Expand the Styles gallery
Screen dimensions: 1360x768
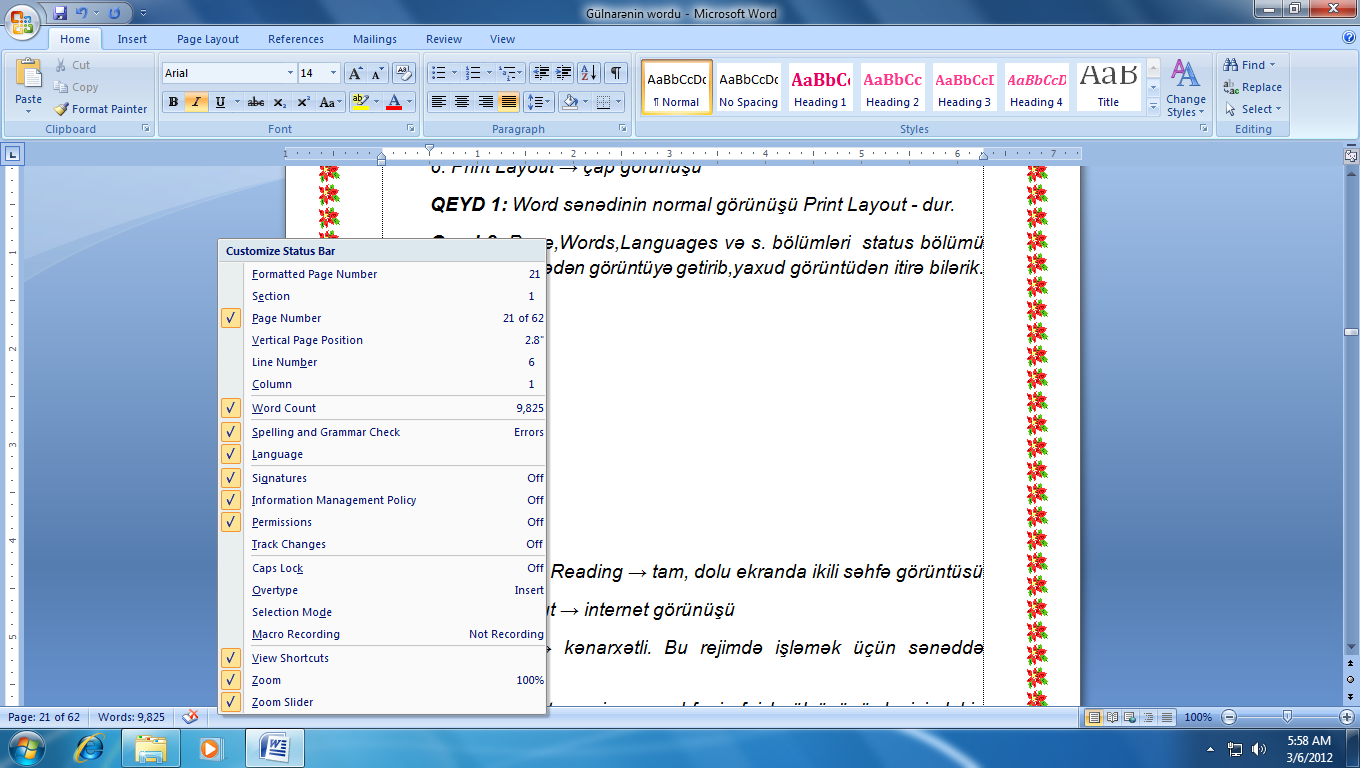1153,105
